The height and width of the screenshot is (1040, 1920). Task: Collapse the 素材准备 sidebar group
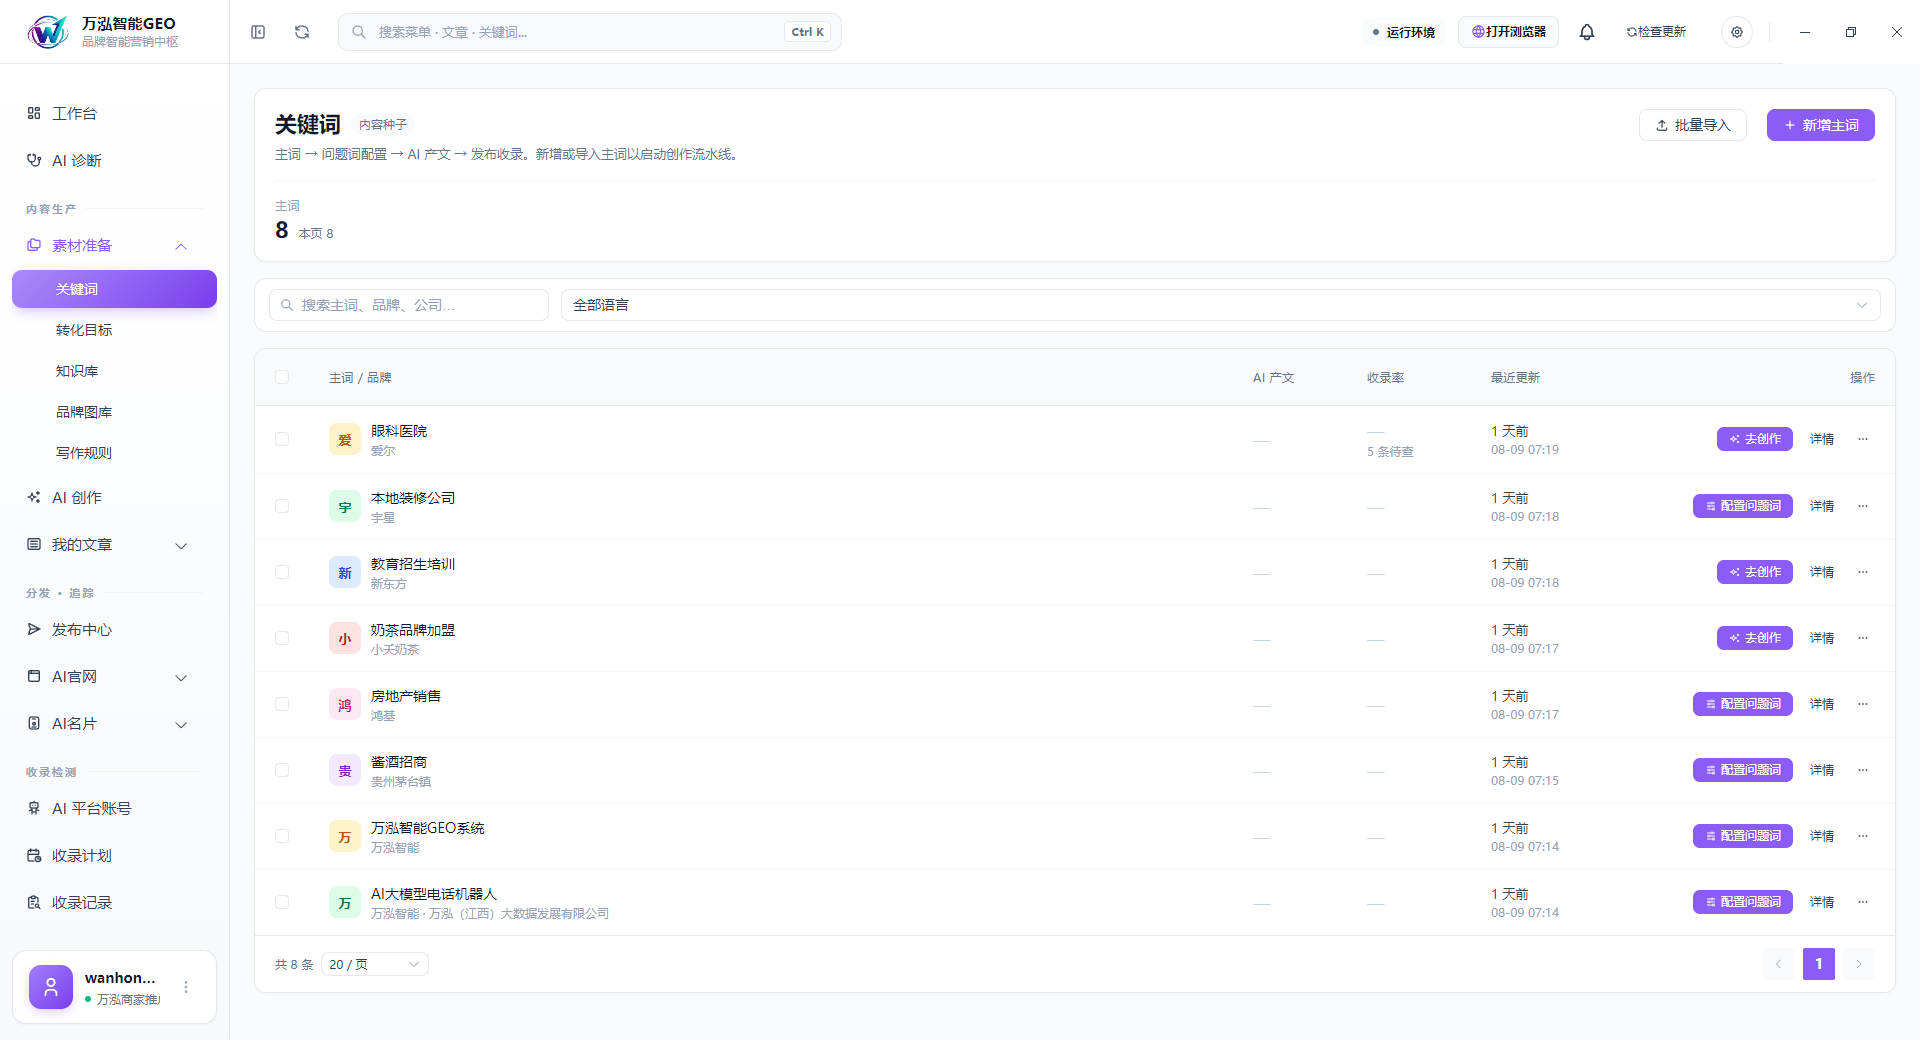click(x=181, y=246)
